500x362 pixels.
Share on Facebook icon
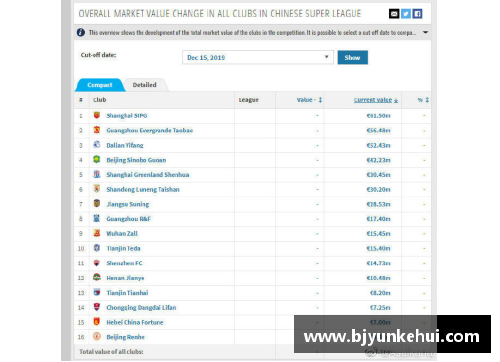tap(417, 14)
